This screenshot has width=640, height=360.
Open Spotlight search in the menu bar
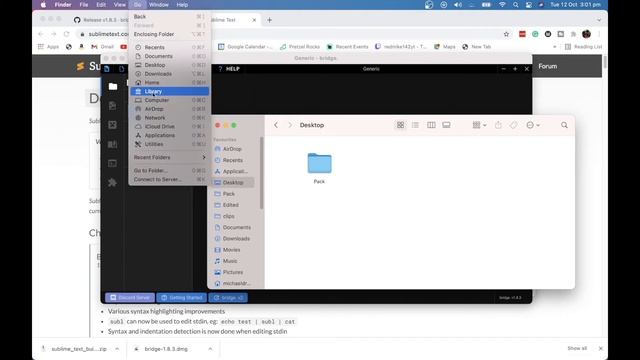pyautogui.click(x=516, y=5)
